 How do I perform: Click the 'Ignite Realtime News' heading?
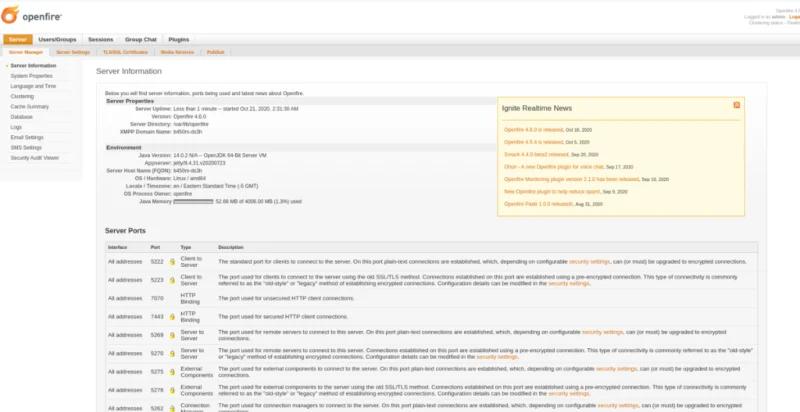537,109
